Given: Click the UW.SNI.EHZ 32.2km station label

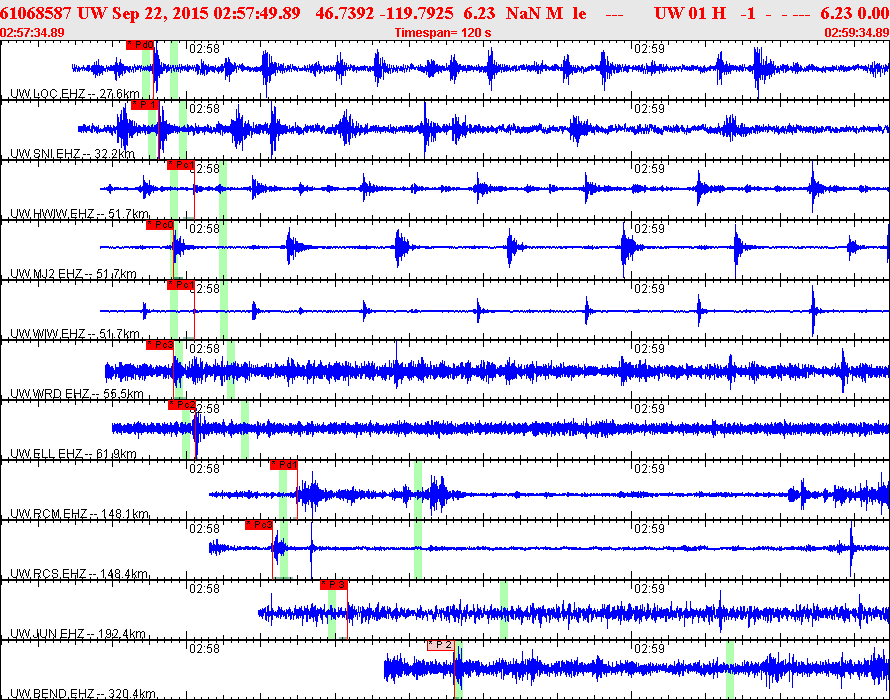Looking at the screenshot, I should coord(73,154).
